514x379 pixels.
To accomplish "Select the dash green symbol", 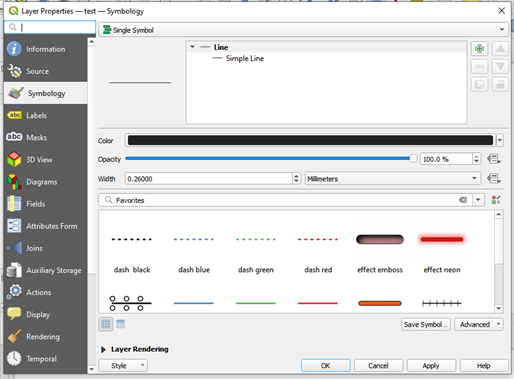I will click(256, 253).
